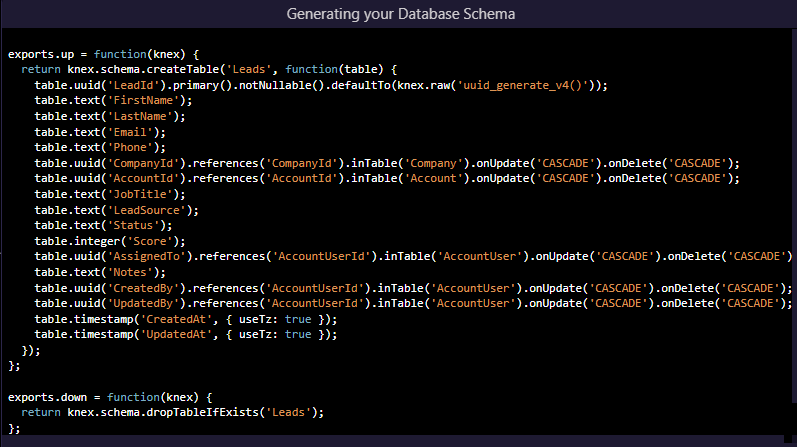797x447 pixels.
Task: Click the table.text('Status') line
Action: [103, 225]
